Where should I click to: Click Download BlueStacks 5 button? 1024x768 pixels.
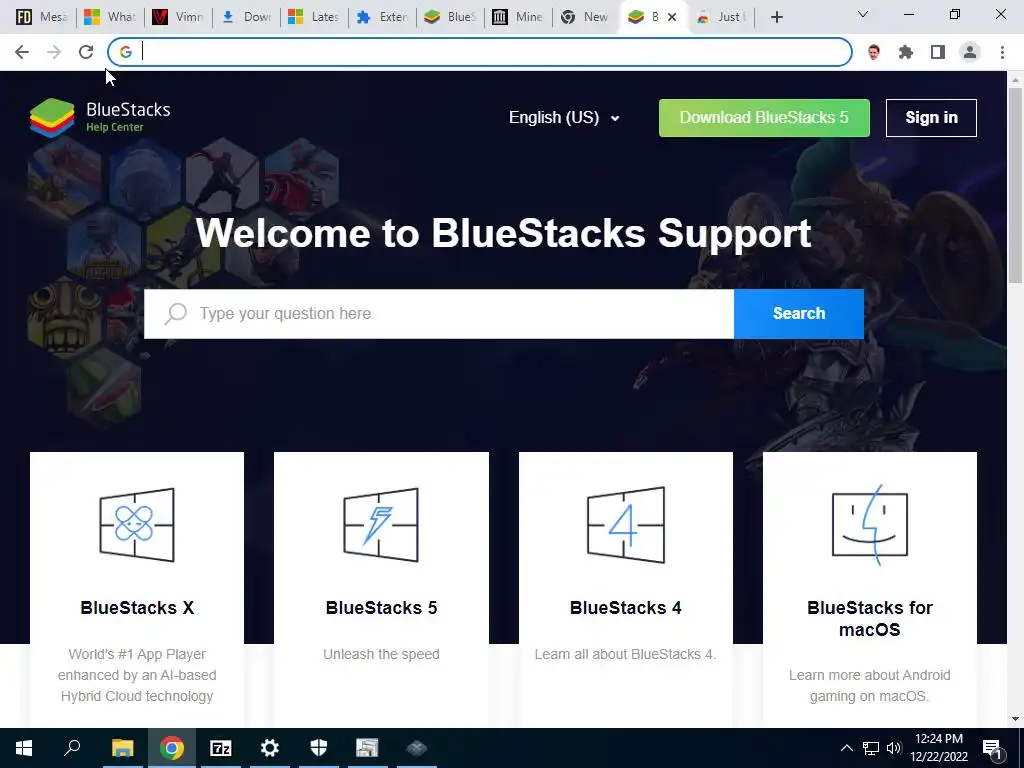pos(764,118)
